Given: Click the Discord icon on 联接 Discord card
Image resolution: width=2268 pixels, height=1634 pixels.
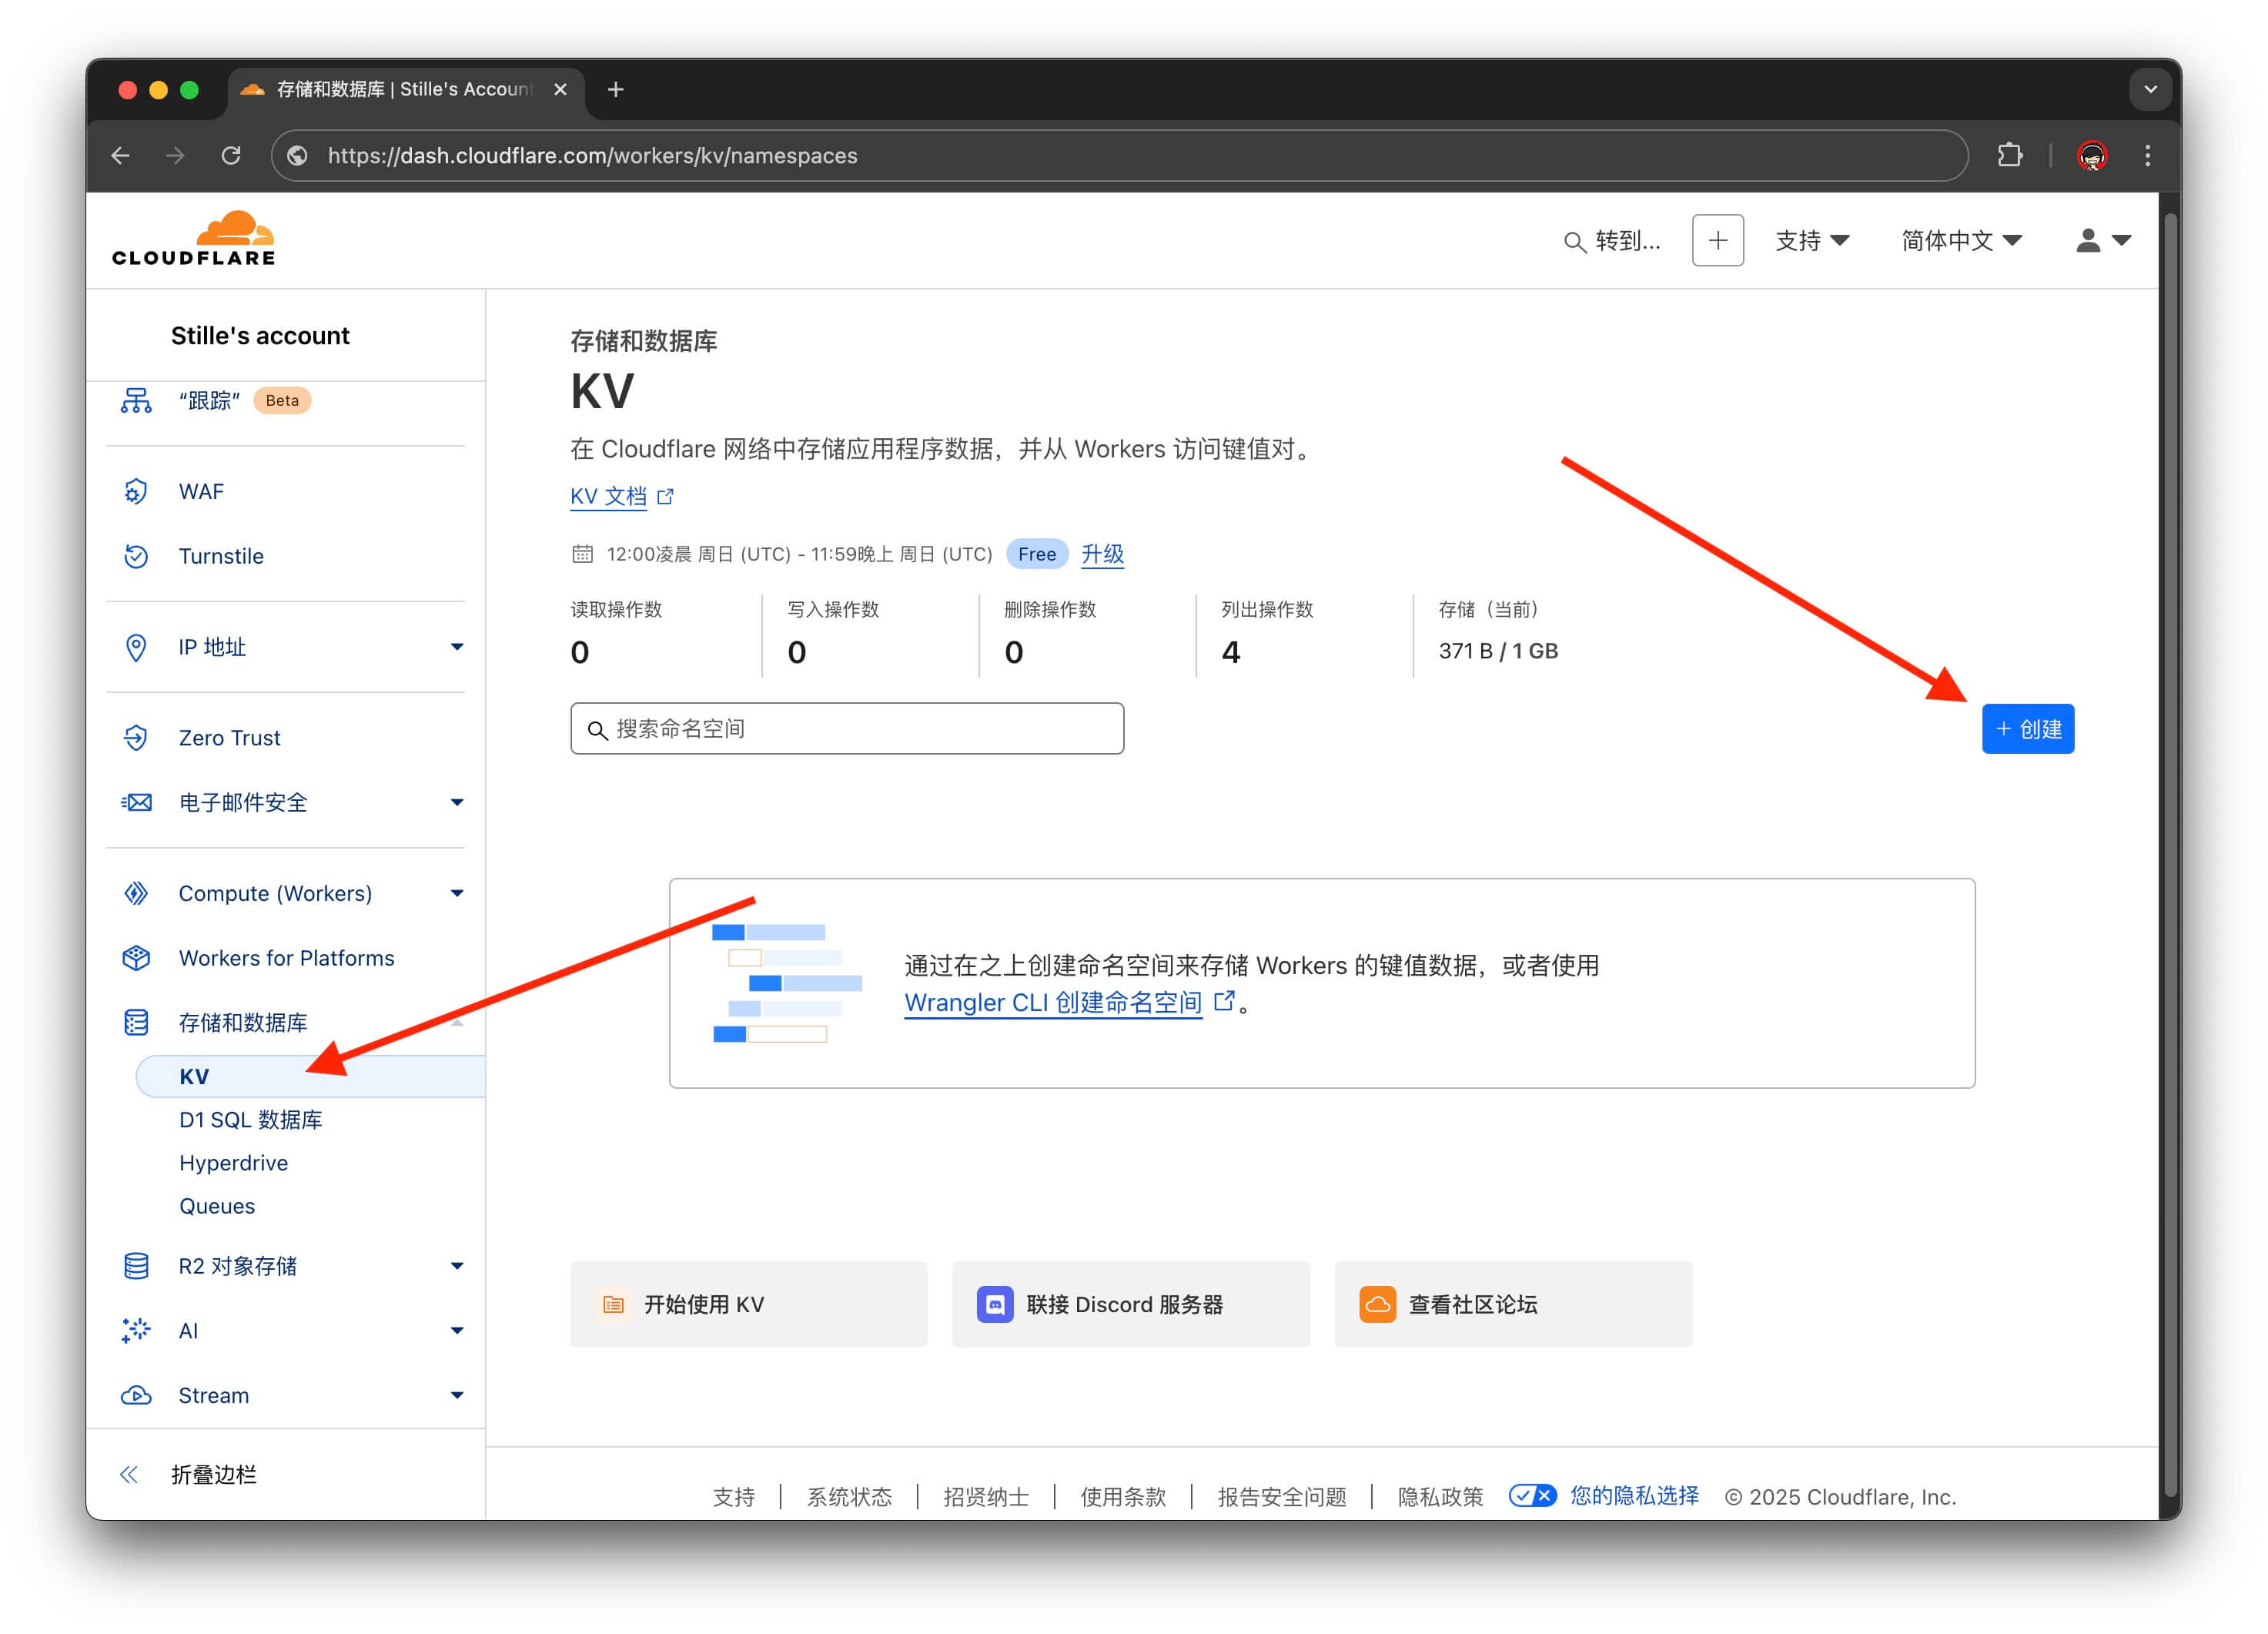Looking at the screenshot, I should pos(995,1304).
